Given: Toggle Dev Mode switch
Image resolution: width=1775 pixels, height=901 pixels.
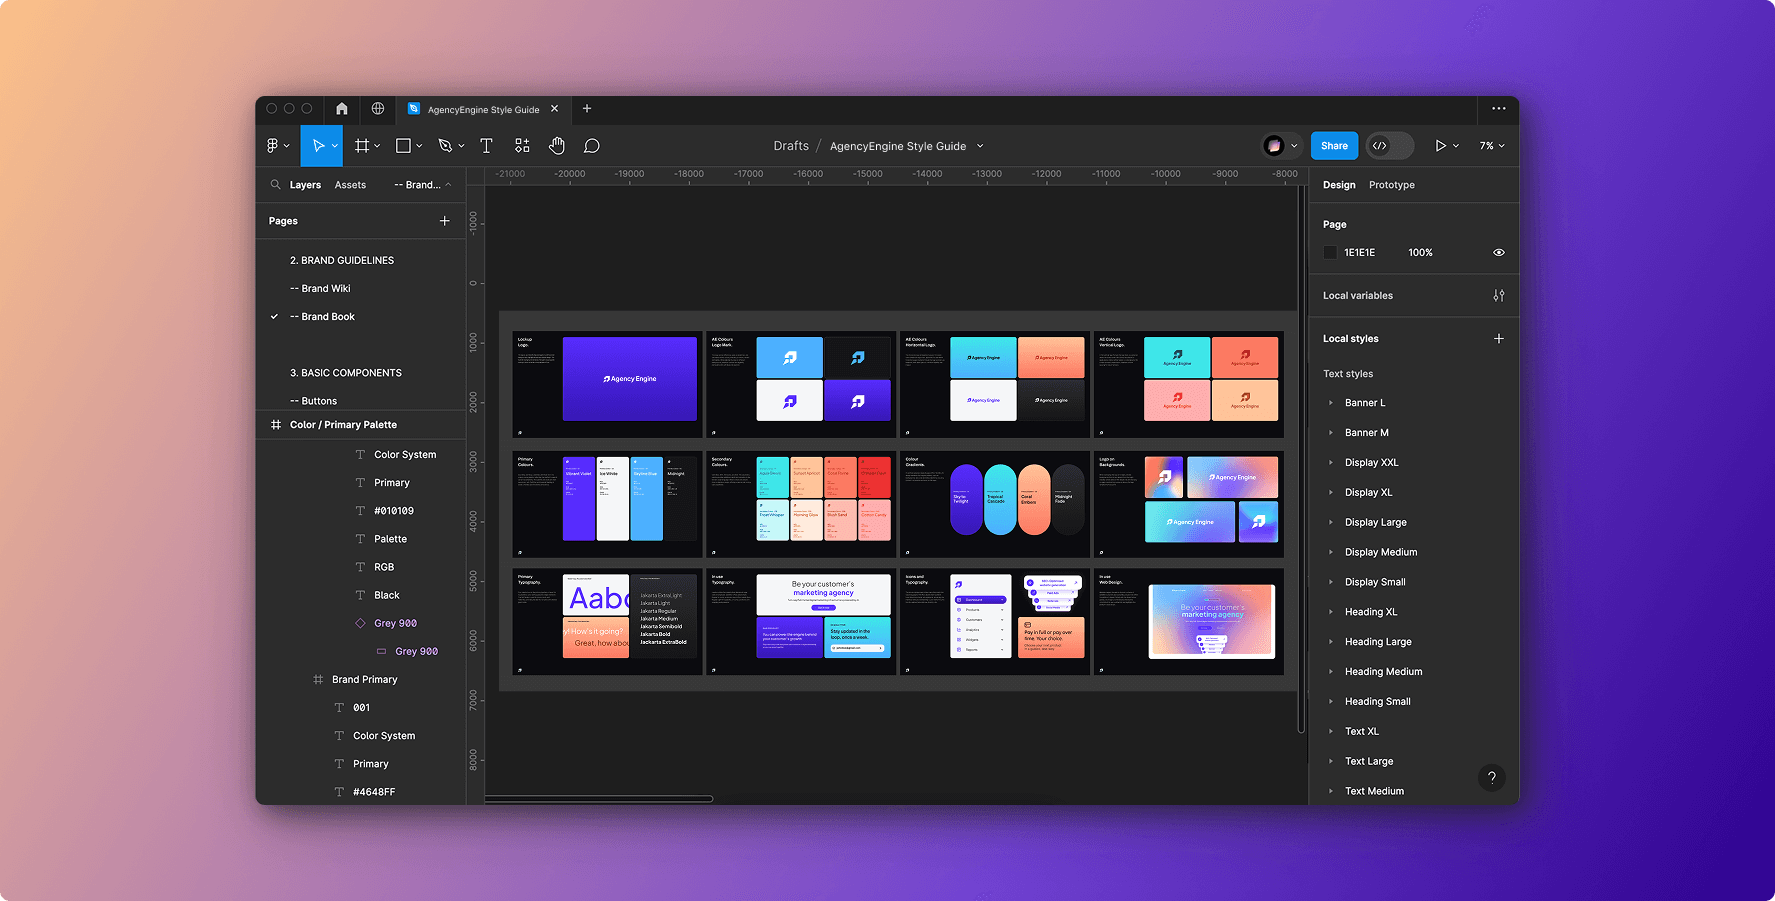Looking at the screenshot, I should (1389, 146).
